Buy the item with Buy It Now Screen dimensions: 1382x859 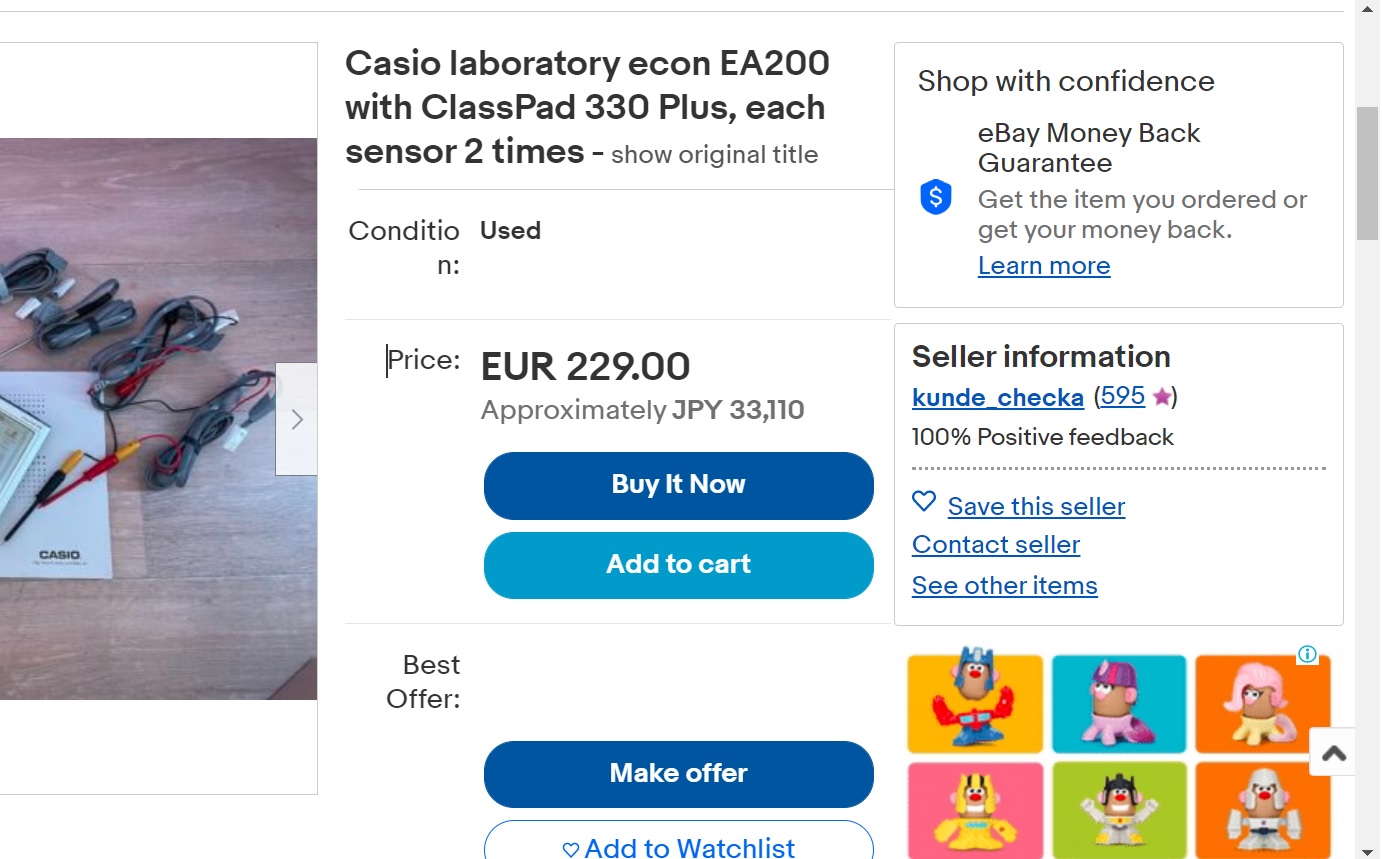[x=679, y=485]
